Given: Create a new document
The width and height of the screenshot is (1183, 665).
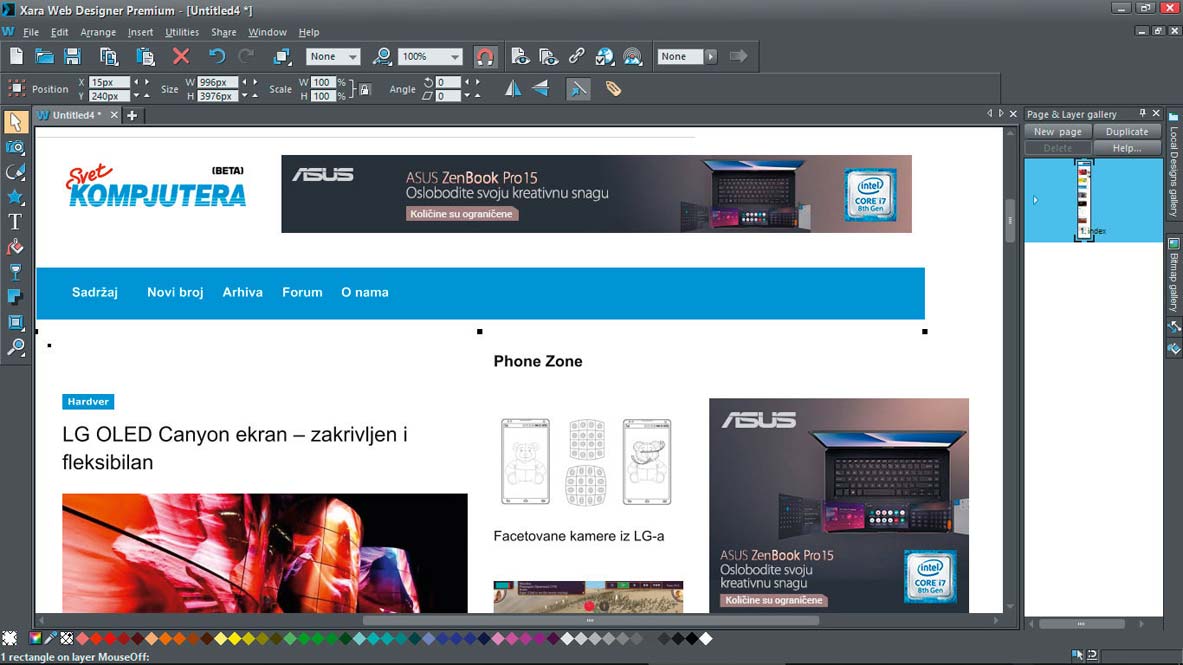Looking at the screenshot, I should point(16,56).
